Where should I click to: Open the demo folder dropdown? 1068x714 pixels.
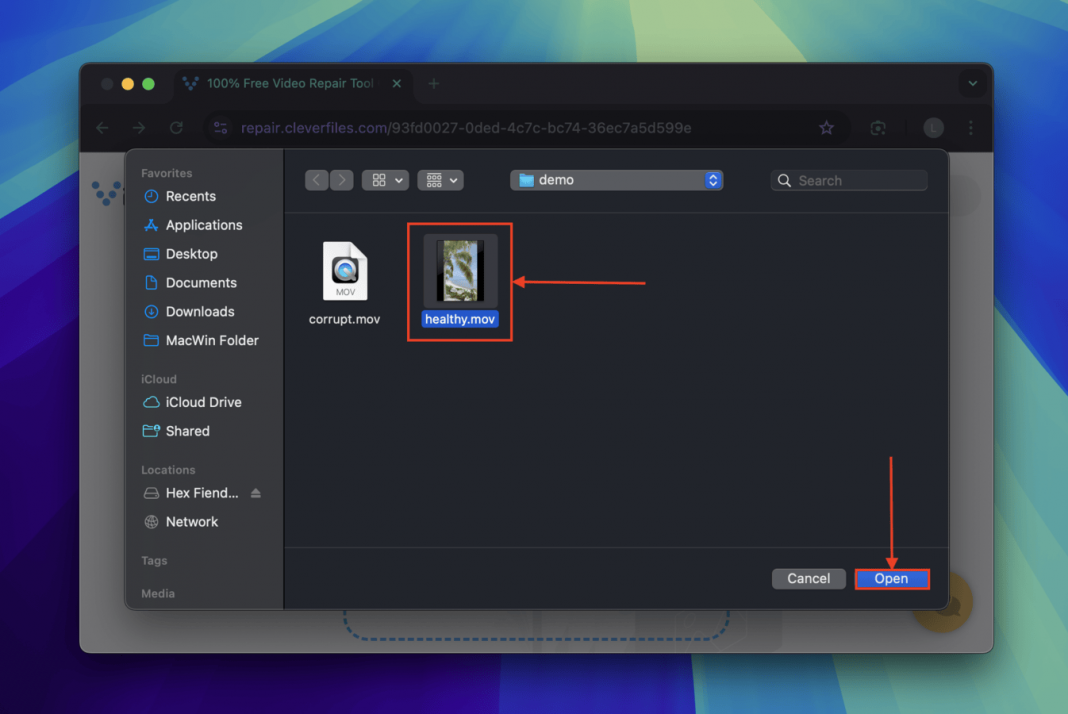616,180
